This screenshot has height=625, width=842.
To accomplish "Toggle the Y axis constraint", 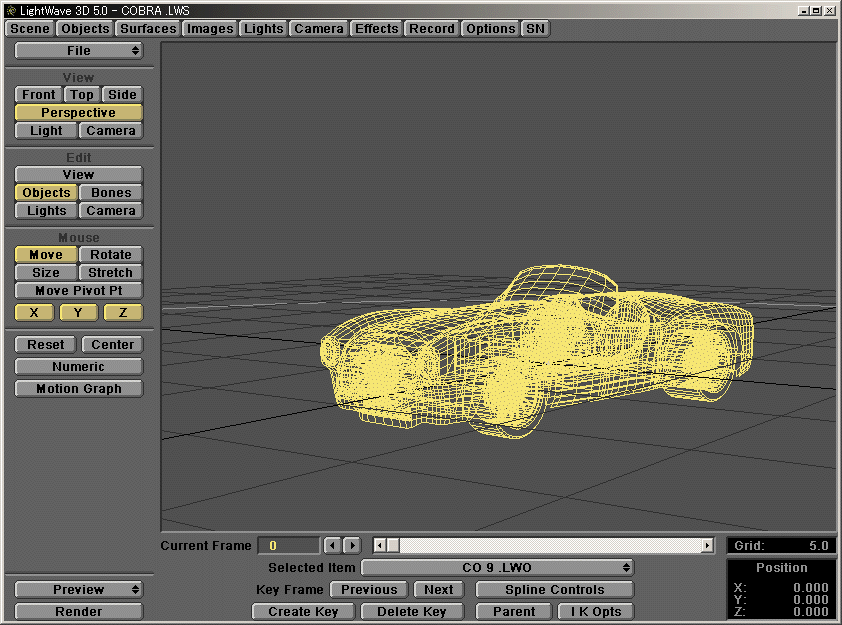I will pyautogui.click(x=78, y=312).
